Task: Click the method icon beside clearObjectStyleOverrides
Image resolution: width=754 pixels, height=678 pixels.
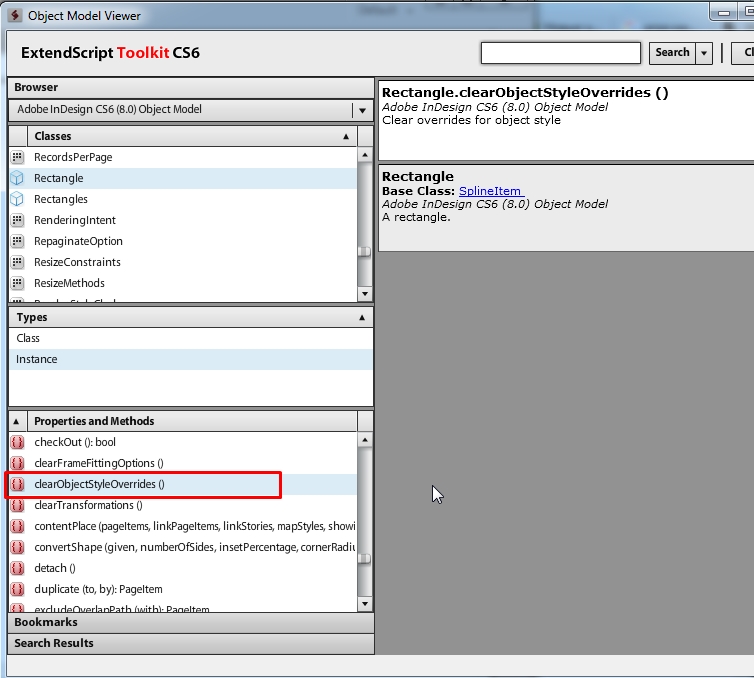Action: coord(17,484)
